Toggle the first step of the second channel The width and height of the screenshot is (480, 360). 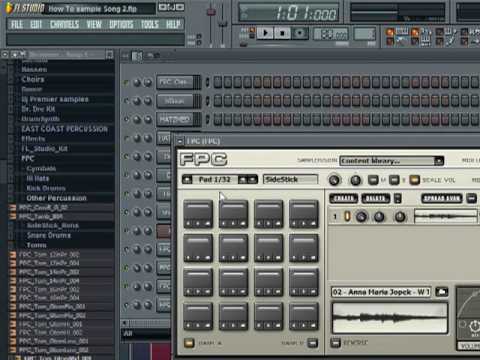coord(217,100)
